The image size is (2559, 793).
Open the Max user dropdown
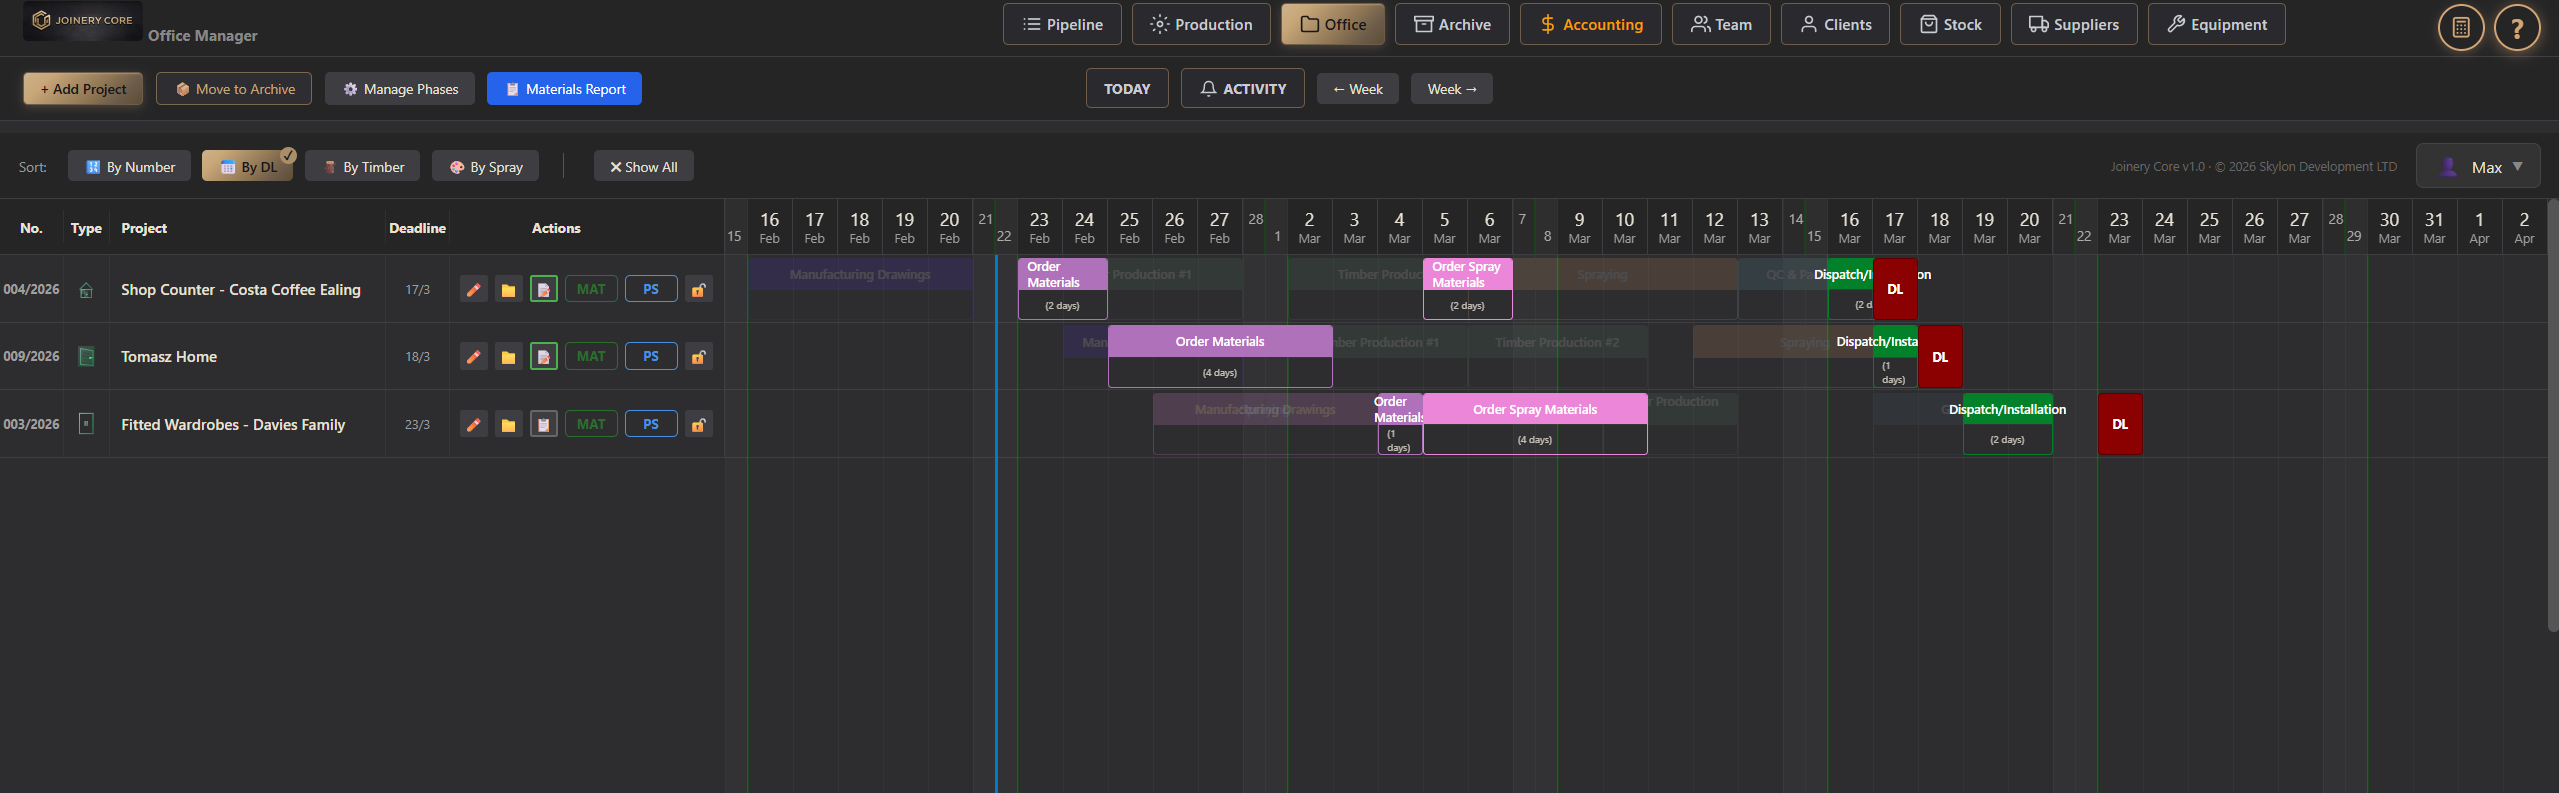2478,167
